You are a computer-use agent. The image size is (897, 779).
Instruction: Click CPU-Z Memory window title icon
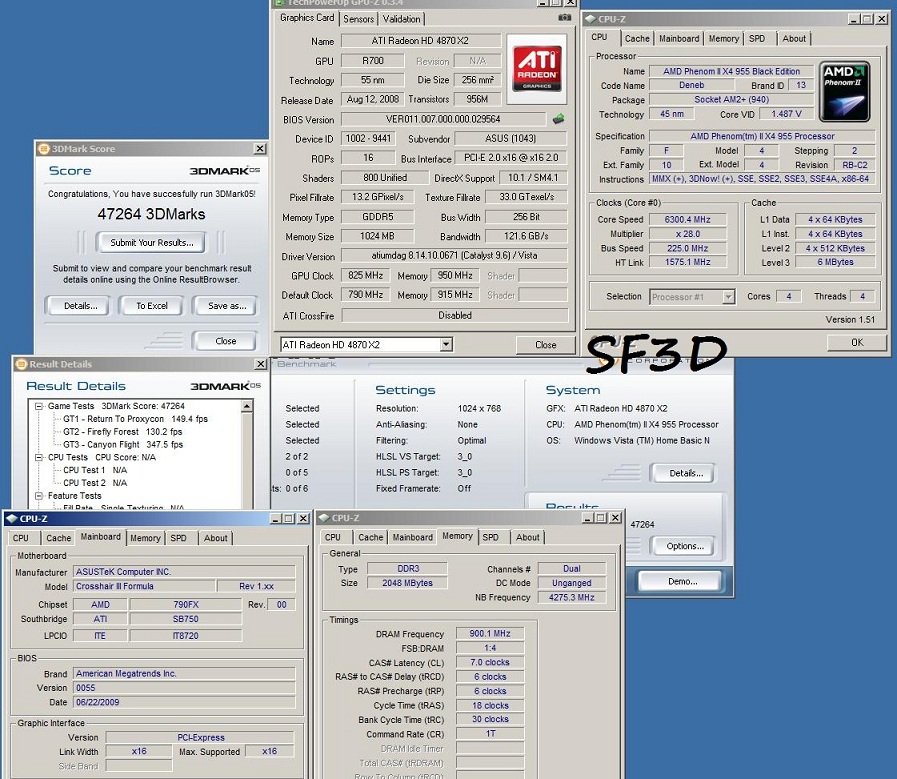click(x=324, y=518)
